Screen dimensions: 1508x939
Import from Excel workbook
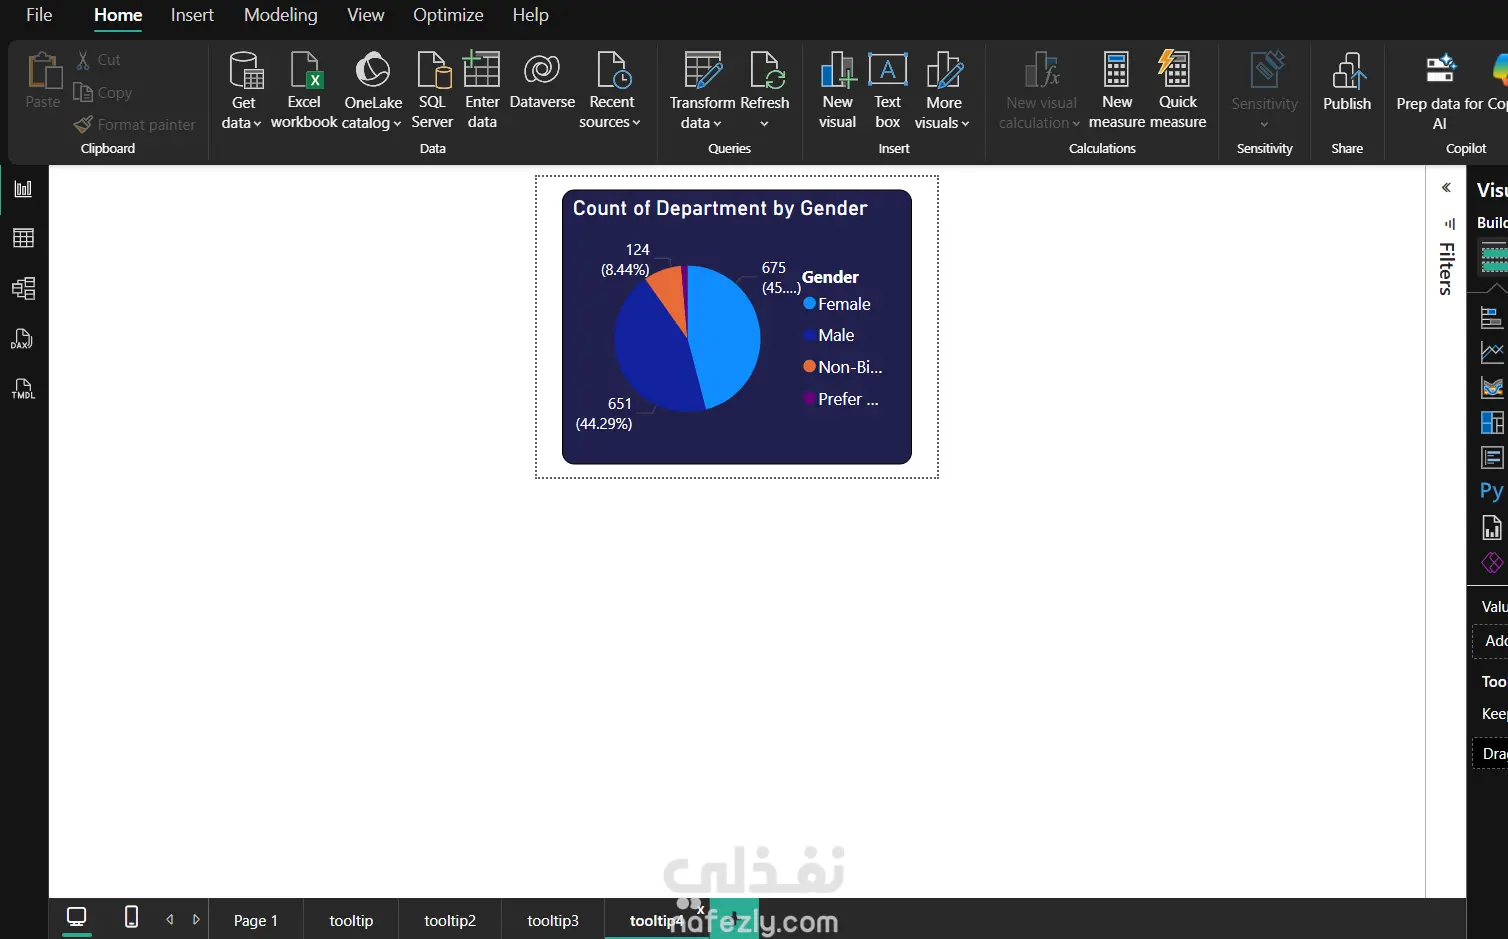[304, 91]
